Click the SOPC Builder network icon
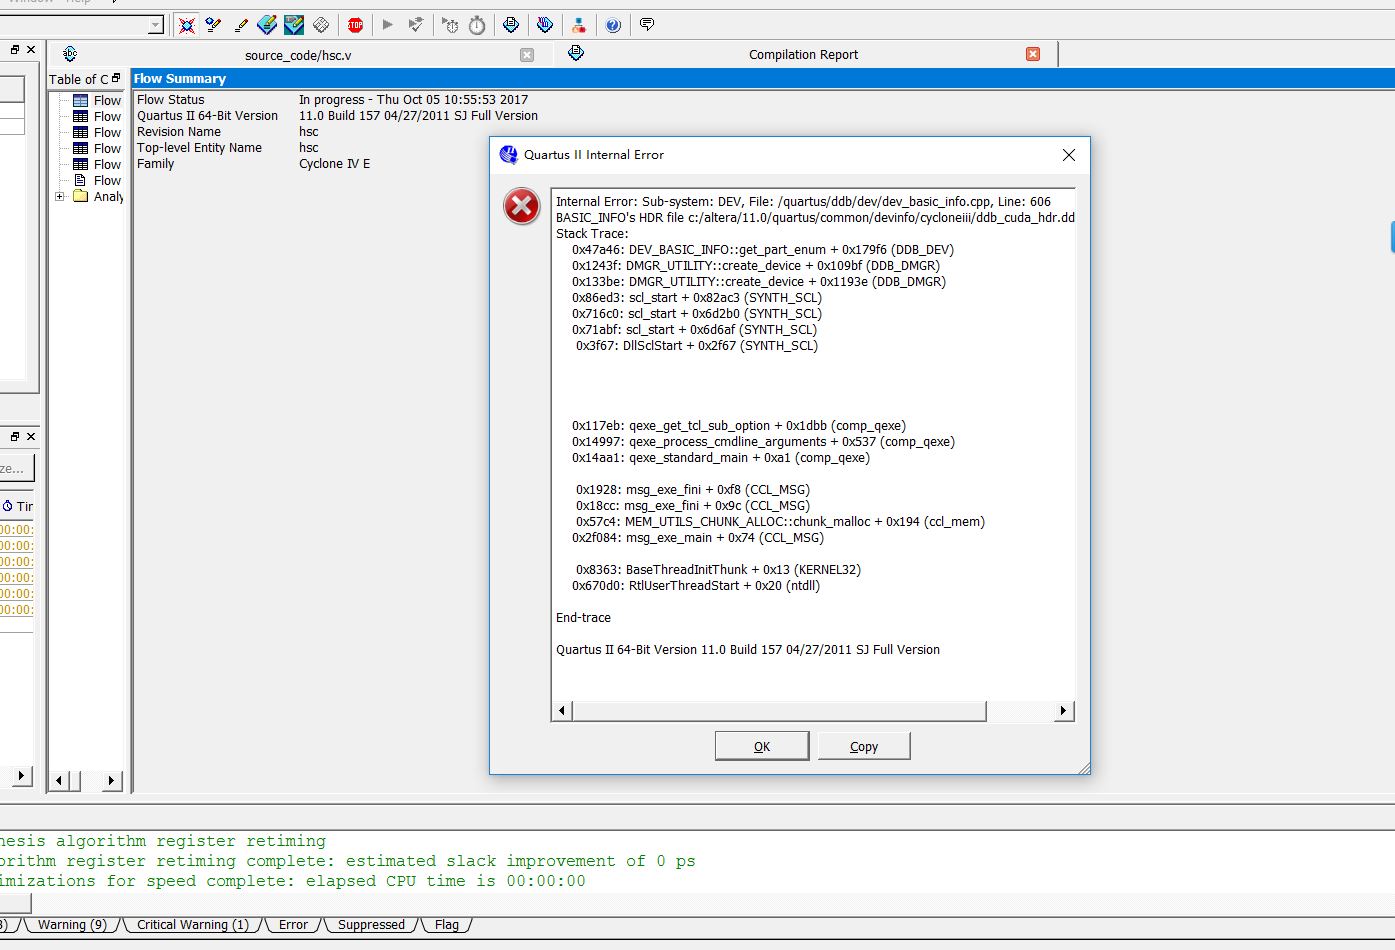The width and height of the screenshot is (1395, 950). [x=579, y=25]
